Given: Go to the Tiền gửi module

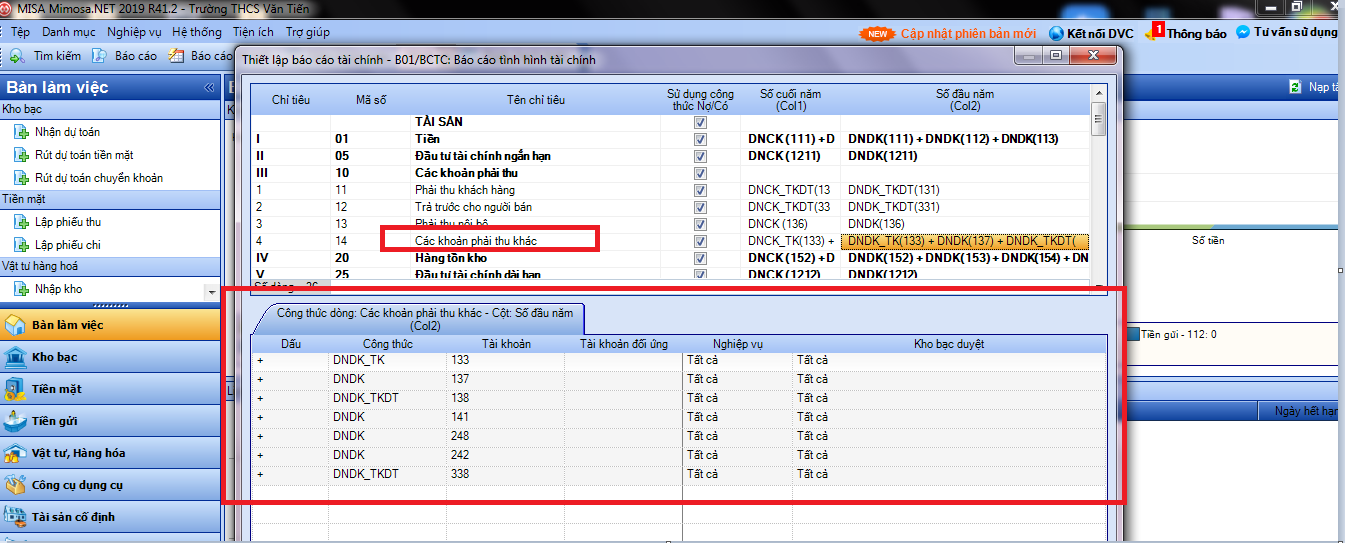Looking at the screenshot, I should [56, 421].
